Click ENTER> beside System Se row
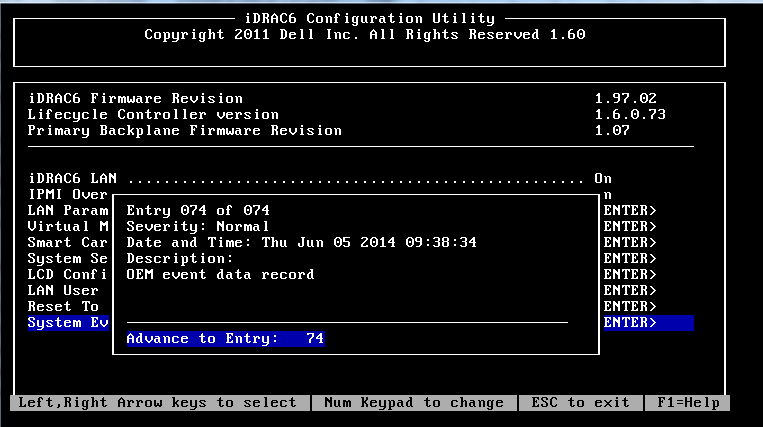 630,259
